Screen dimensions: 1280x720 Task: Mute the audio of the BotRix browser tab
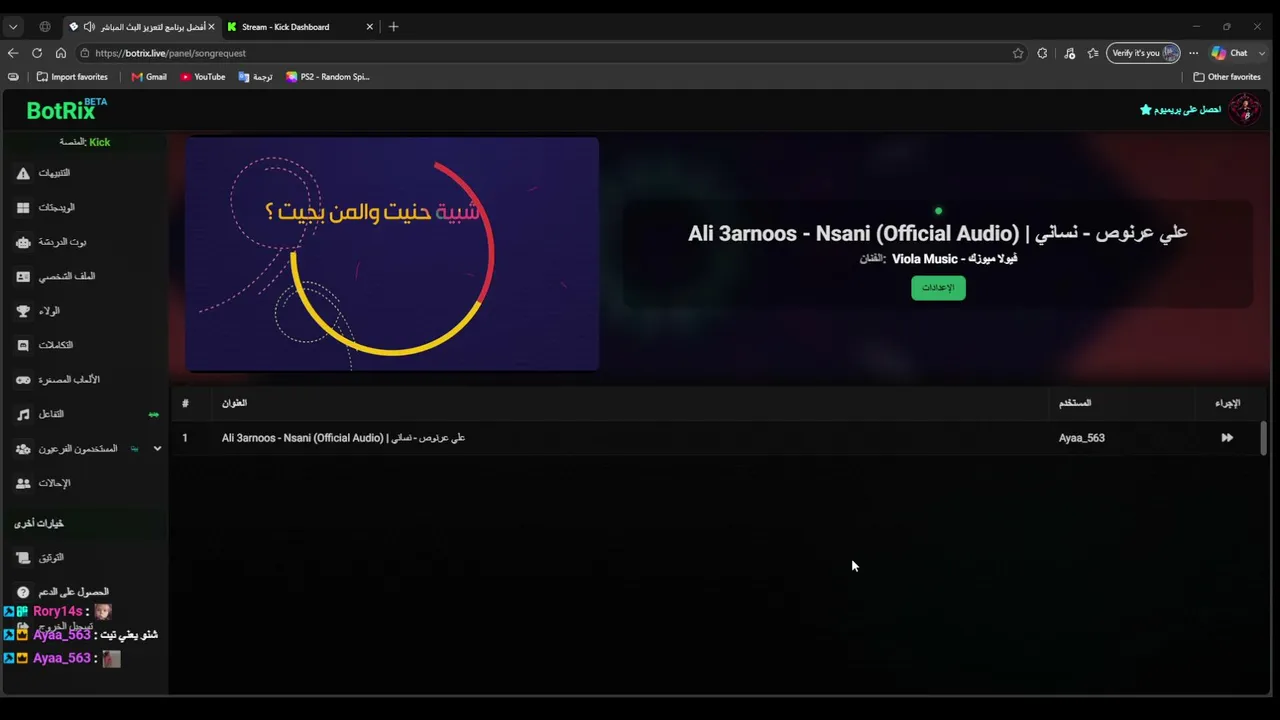[x=89, y=27]
